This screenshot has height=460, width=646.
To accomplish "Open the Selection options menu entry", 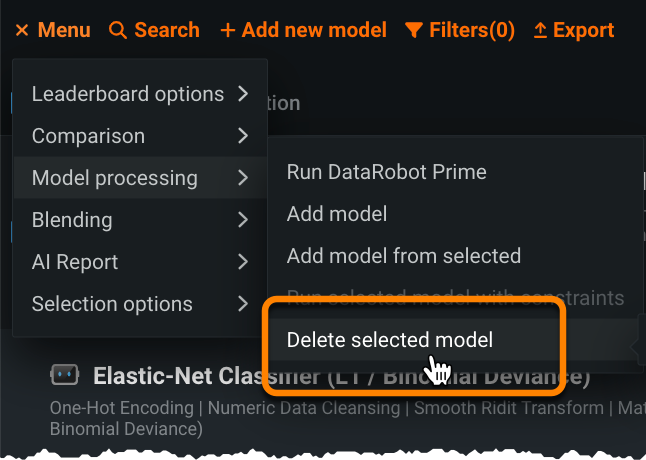I will pos(112,304).
